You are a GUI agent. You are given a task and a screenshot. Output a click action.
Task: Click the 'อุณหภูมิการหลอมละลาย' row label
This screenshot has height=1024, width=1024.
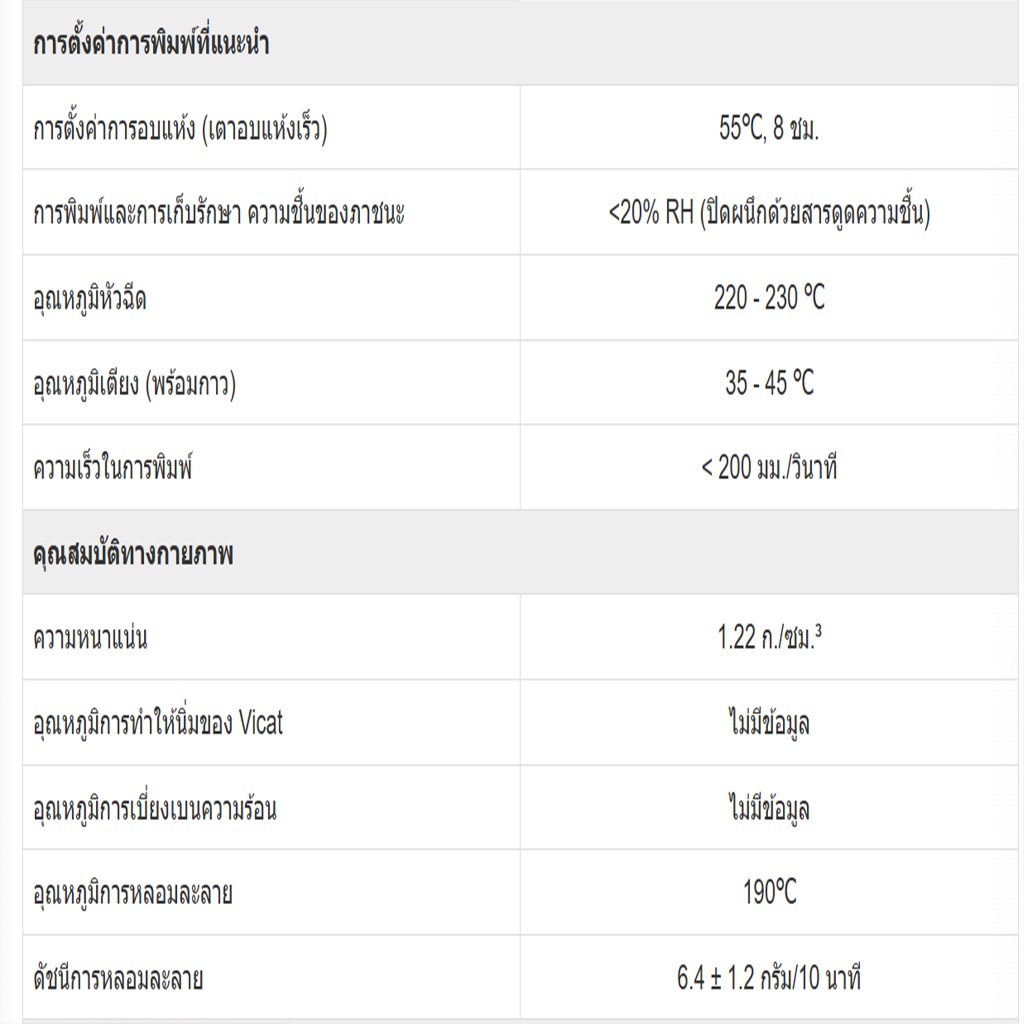133,893
